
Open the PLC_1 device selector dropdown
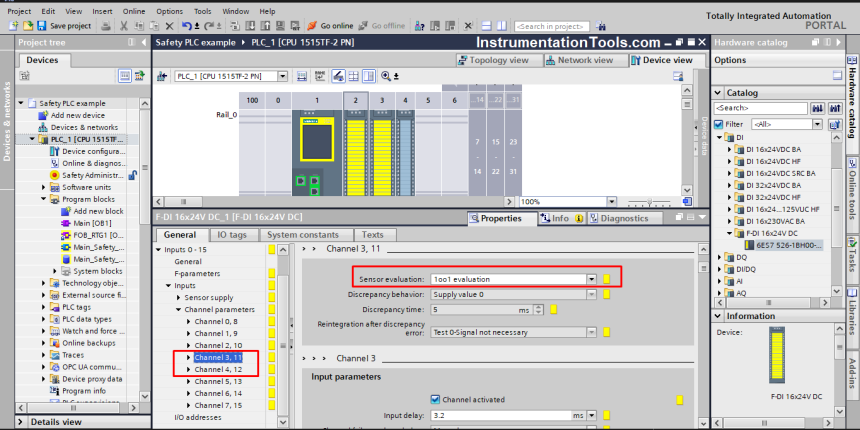[282, 76]
